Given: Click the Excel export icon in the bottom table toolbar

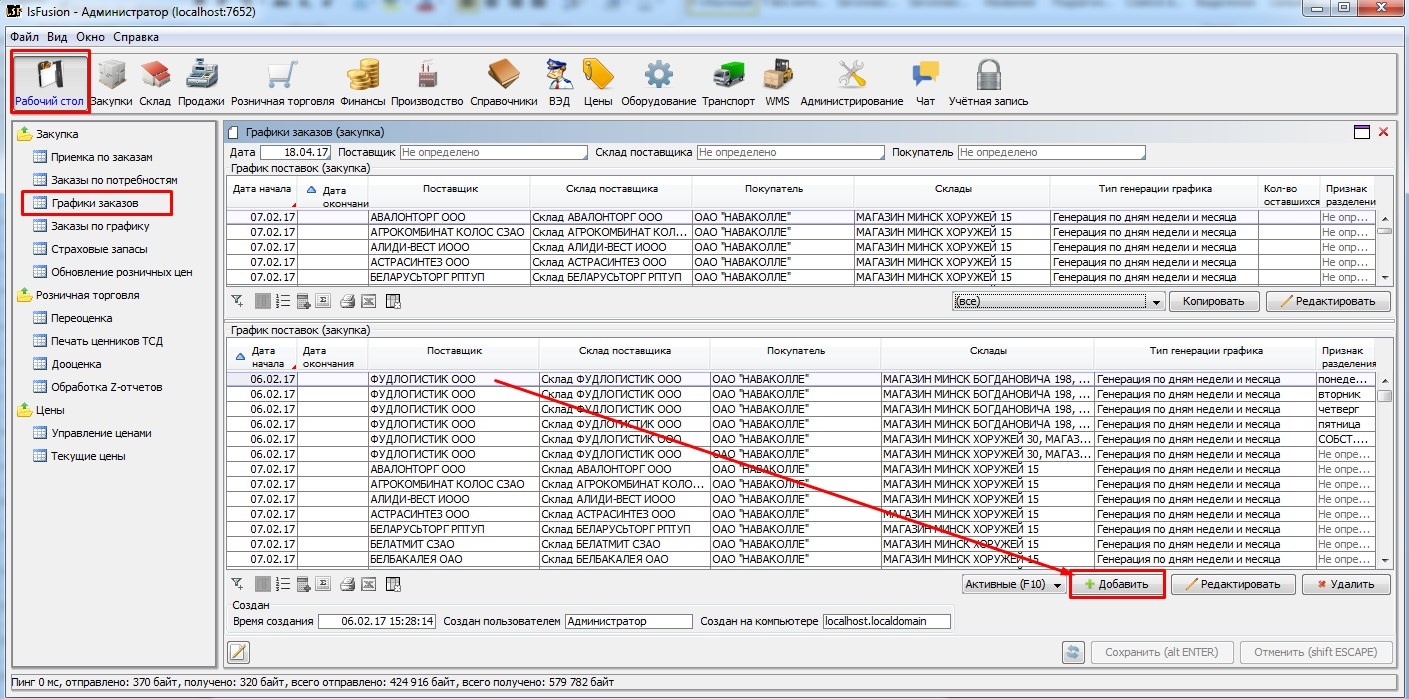Looking at the screenshot, I should click(x=368, y=584).
